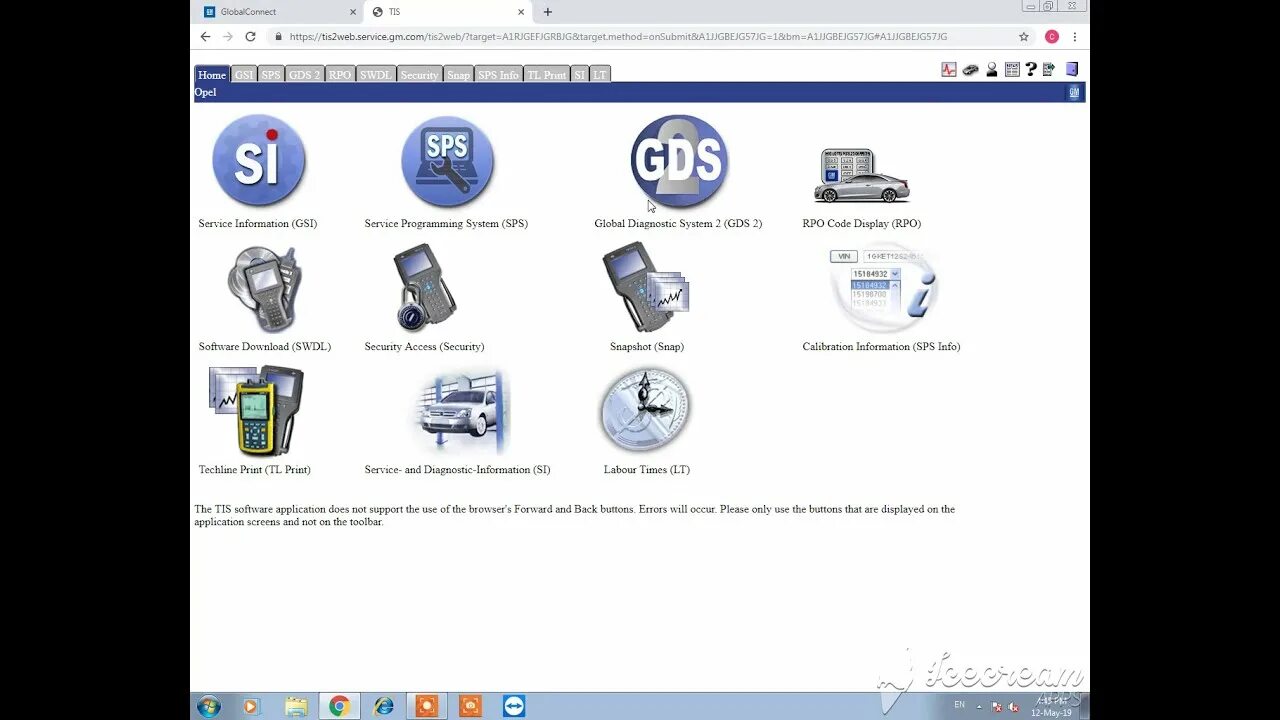Viewport: 1280px width, 720px height.
Task: Click the Techline Print (TL Print) label
Action: [x=255, y=469]
